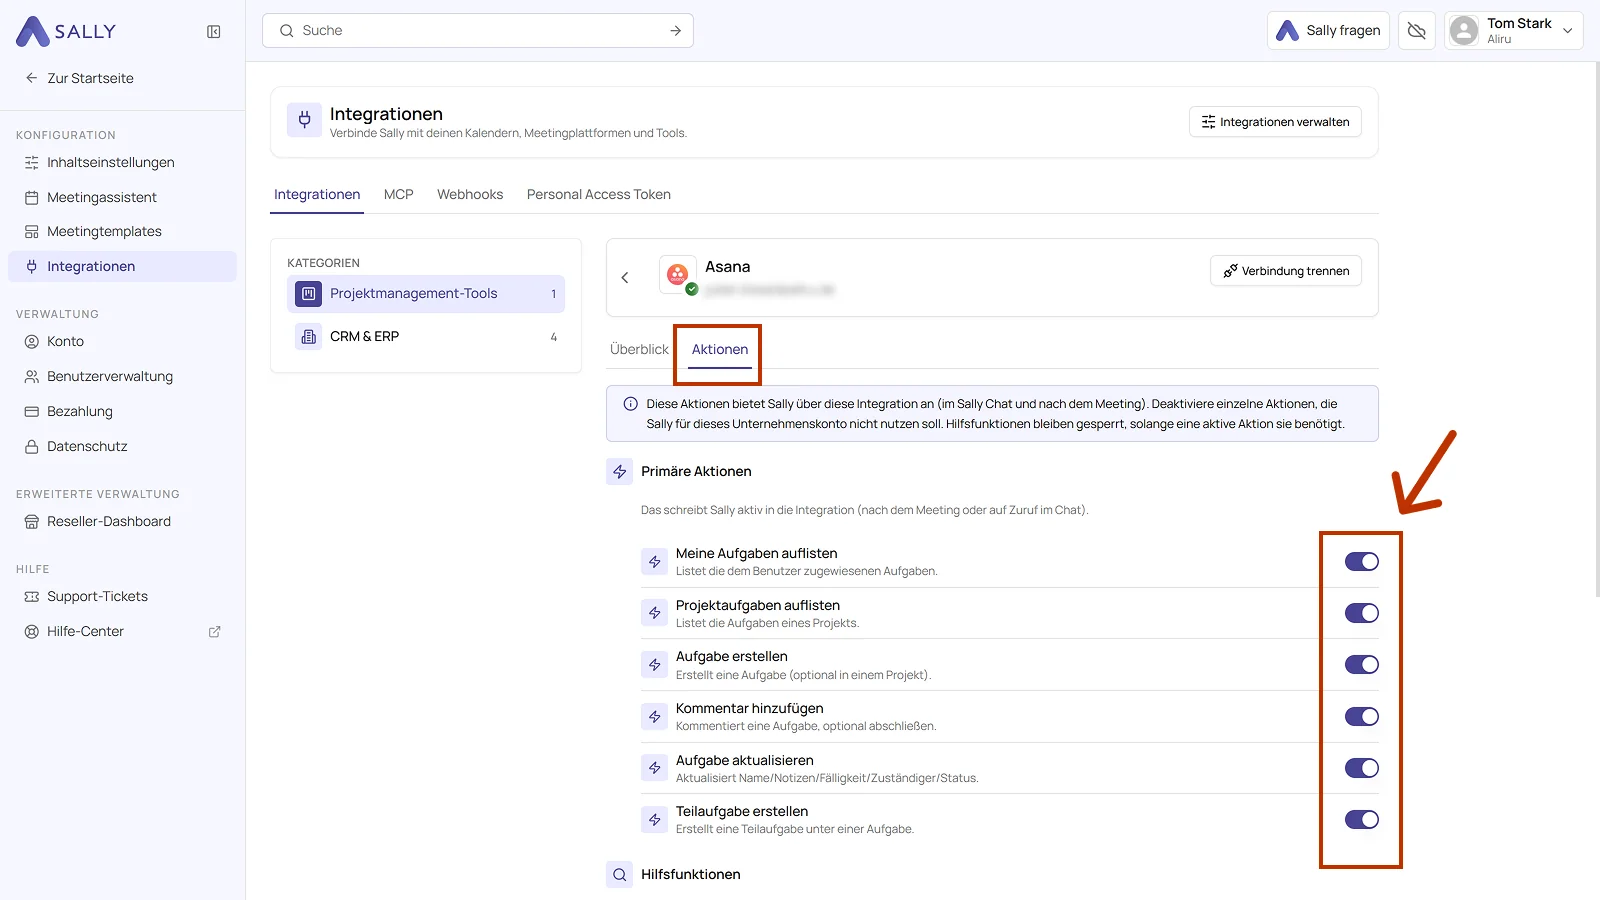Image resolution: width=1600 pixels, height=900 pixels.
Task: Click the lightning icon for Kommentar hinzufügen
Action: pyautogui.click(x=655, y=717)
